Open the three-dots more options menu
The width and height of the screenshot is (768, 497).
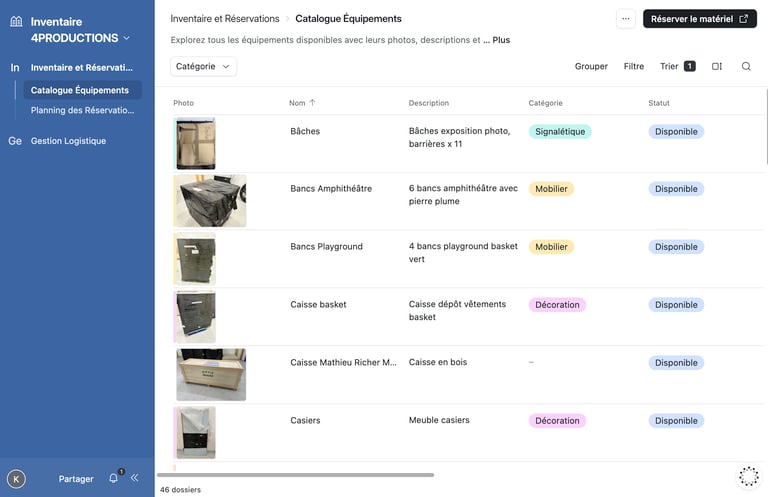[x=625, y=19]
